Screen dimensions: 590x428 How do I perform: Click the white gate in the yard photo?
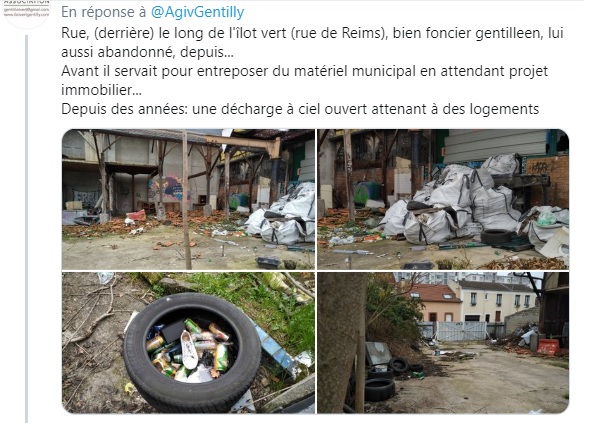click(461, 331)
